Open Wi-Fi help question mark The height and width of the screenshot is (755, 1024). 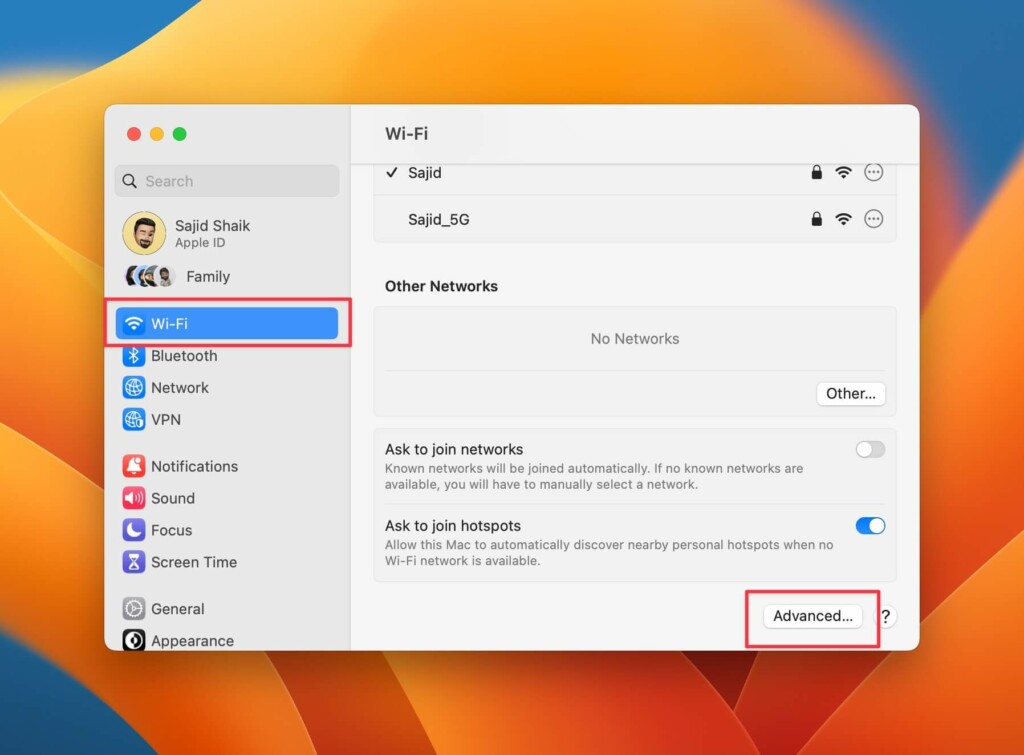coord(887,617)
